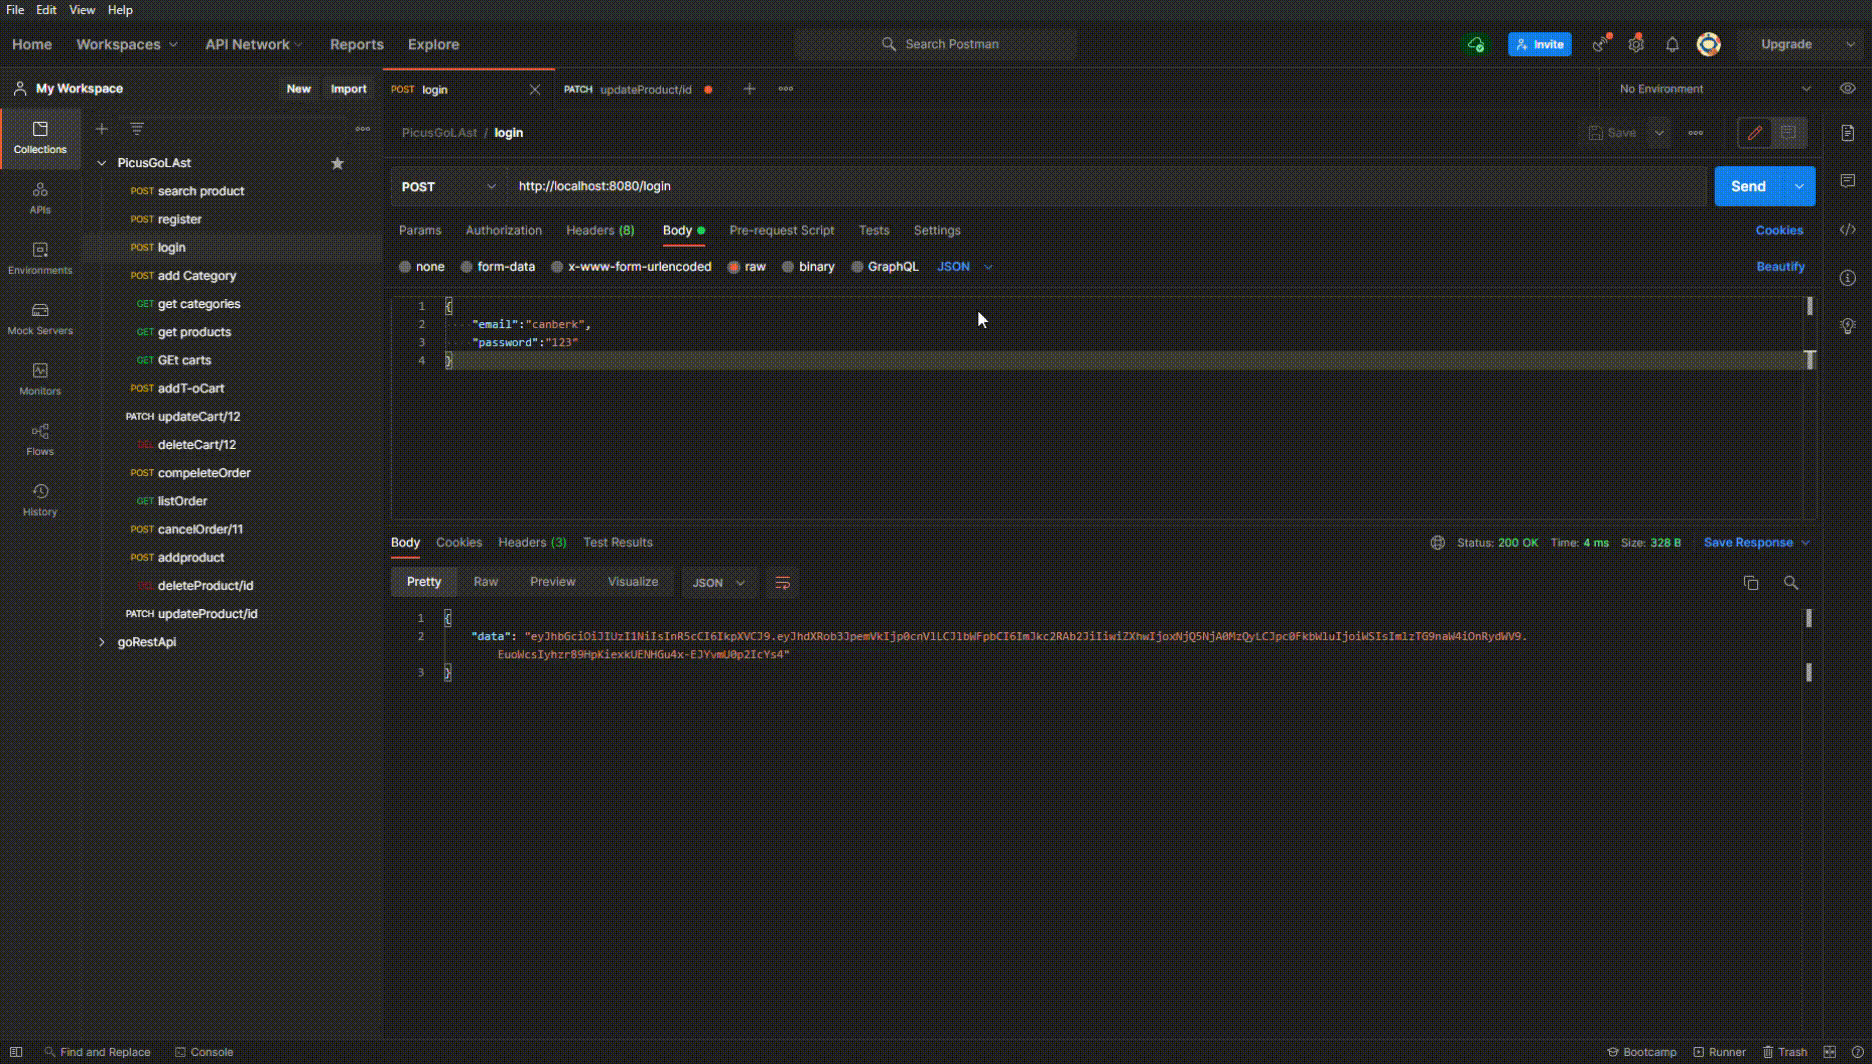Switch to the Tests tab
The image size is (1872, 1064).
[874, 230]
